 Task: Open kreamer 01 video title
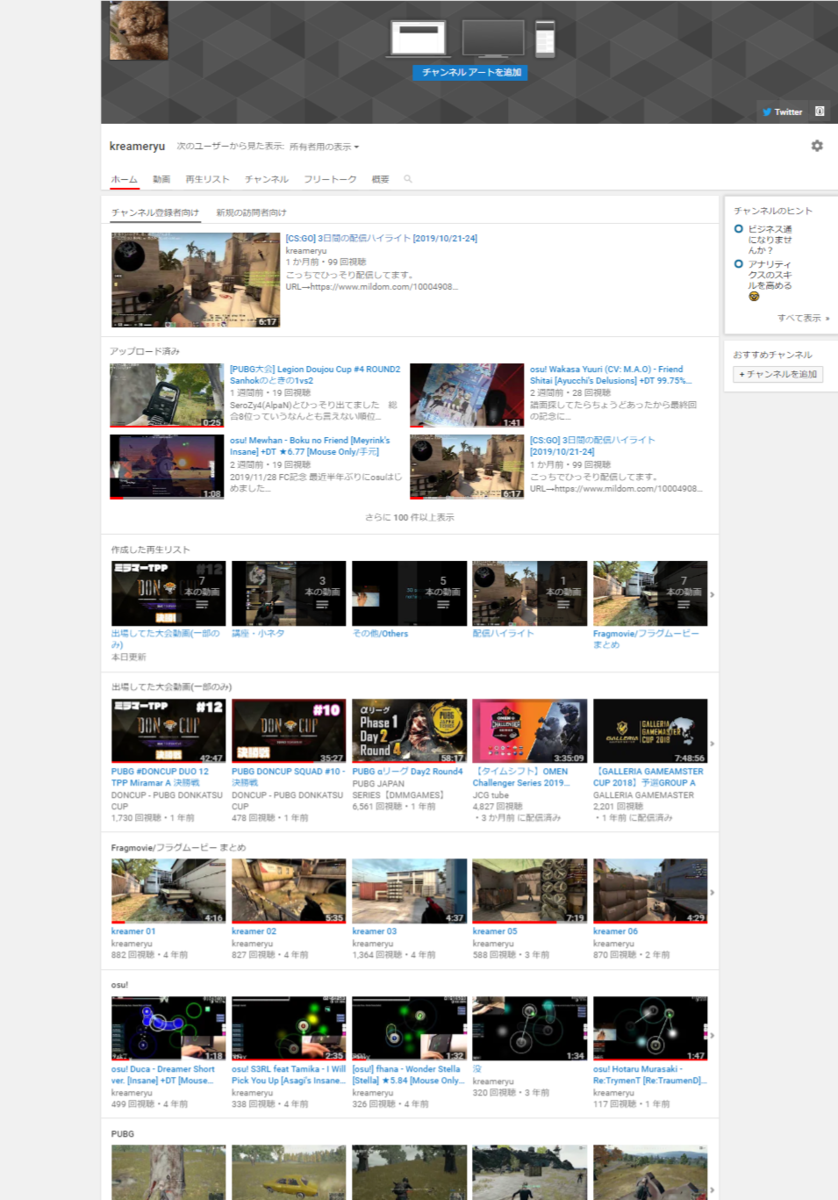[133, 931]
